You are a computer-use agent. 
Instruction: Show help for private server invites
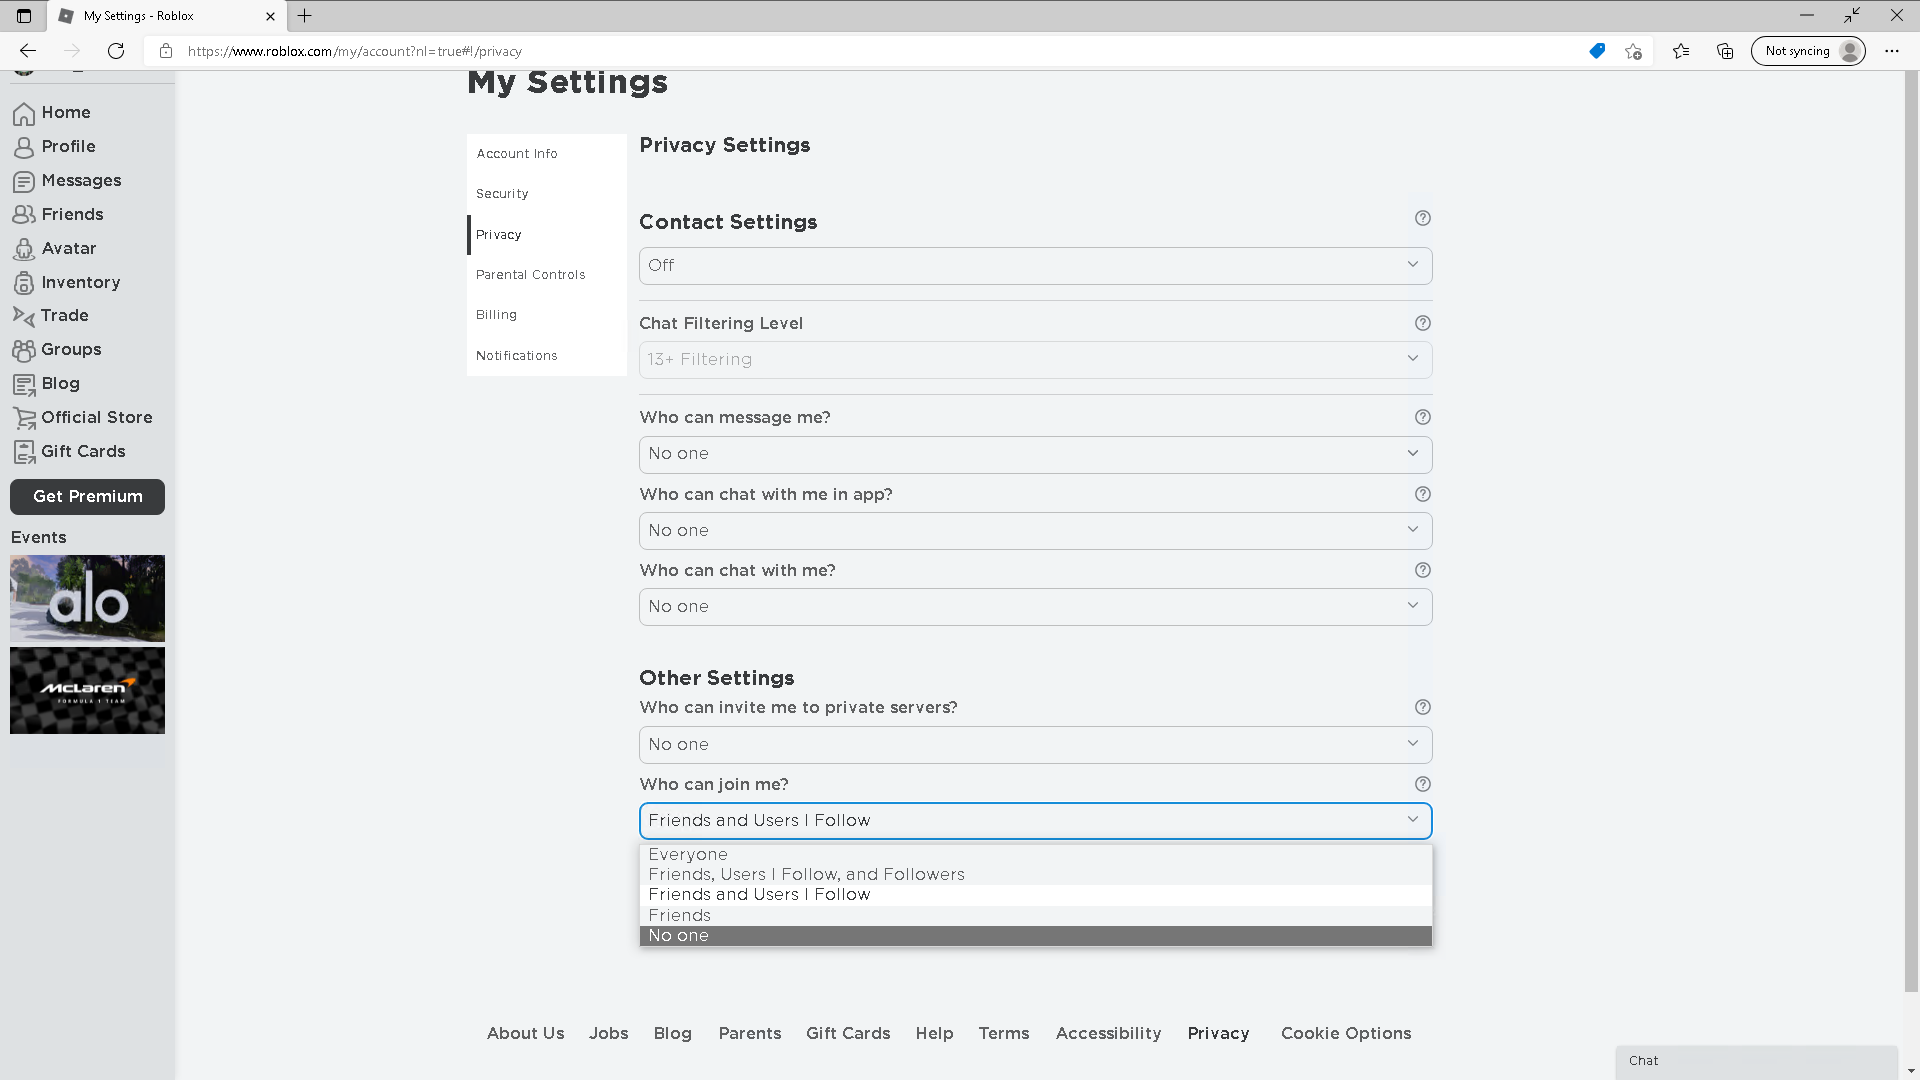click(x=1423, y=707)
